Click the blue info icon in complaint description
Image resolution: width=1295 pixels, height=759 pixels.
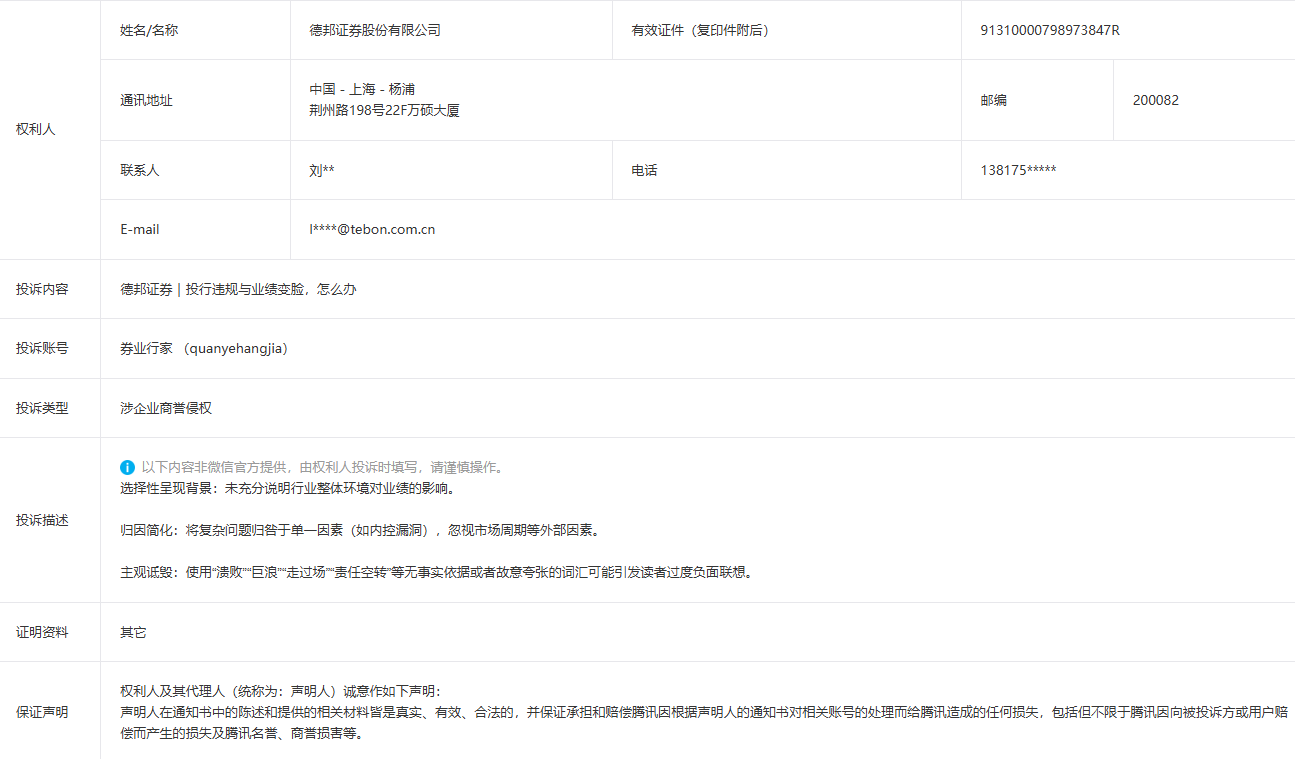pos(127,467)
